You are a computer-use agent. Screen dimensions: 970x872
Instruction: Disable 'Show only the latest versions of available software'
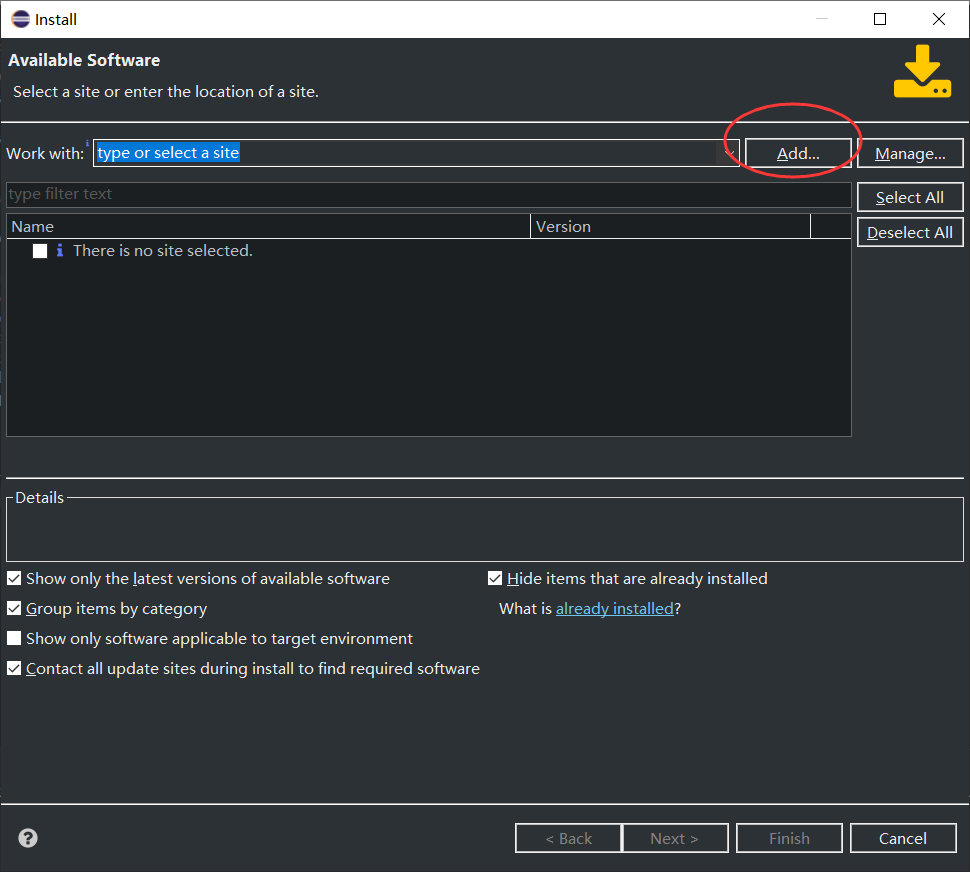tap(14, 578)
